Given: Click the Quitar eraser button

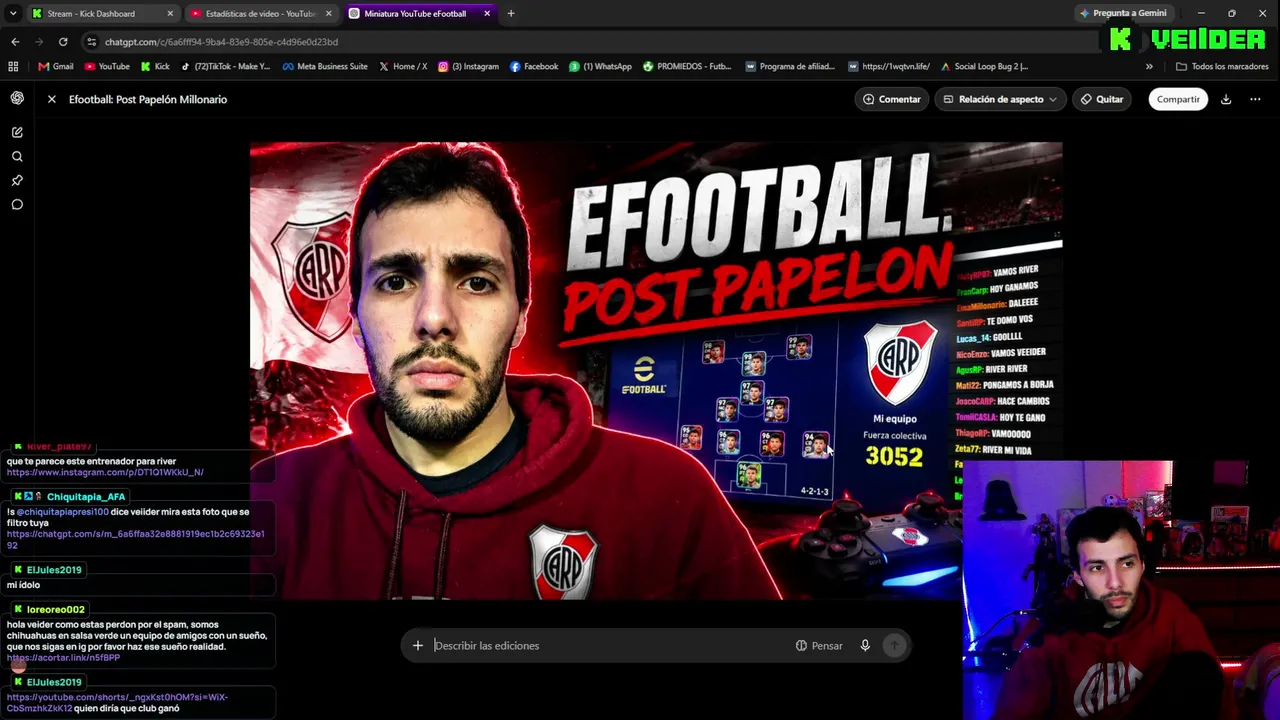Looking at the screenshot, I should click(1101, 99).
